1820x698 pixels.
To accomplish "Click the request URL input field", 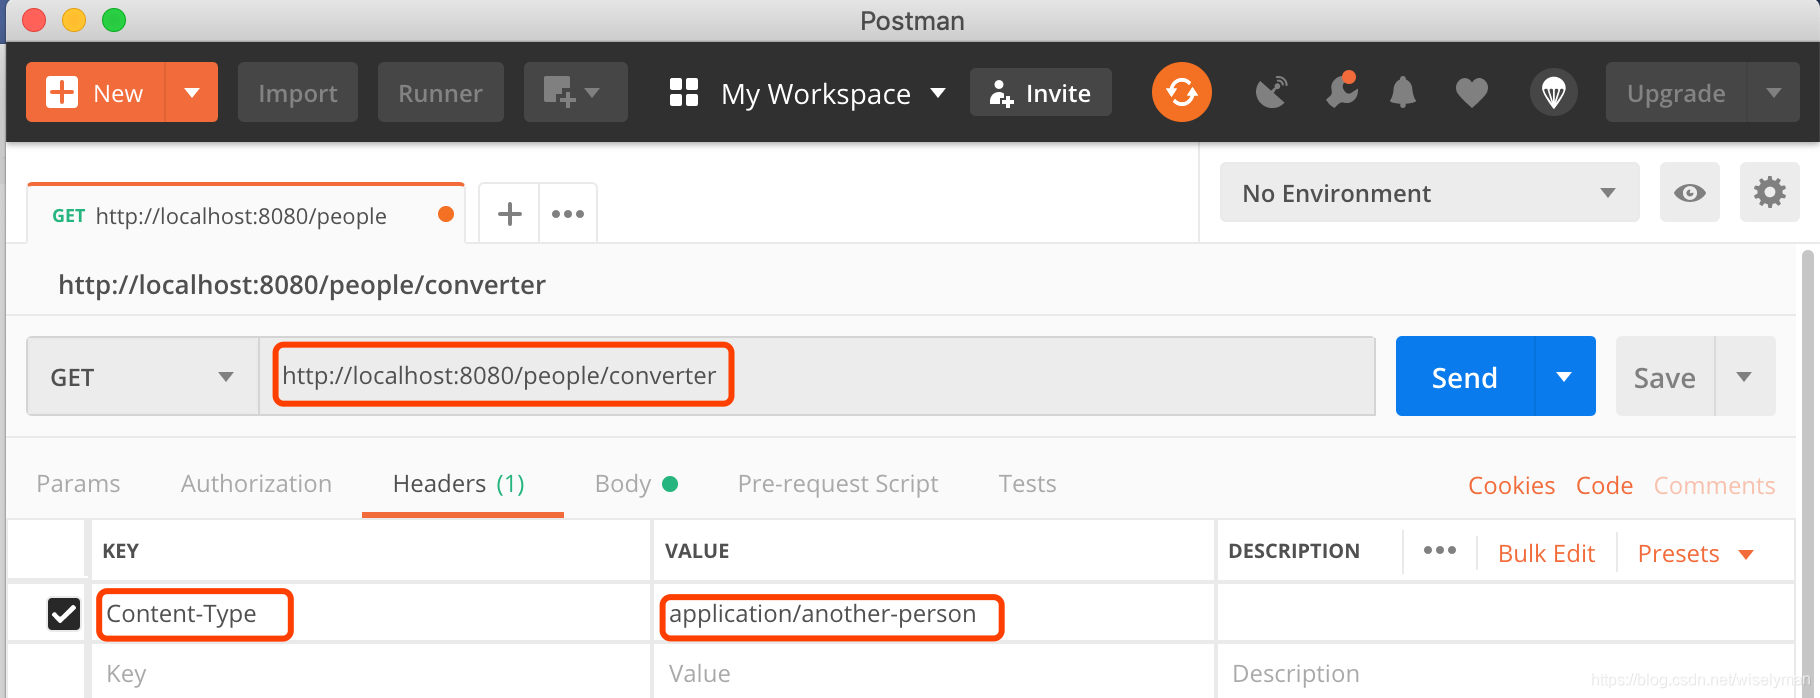I will [x=817, y=376].
